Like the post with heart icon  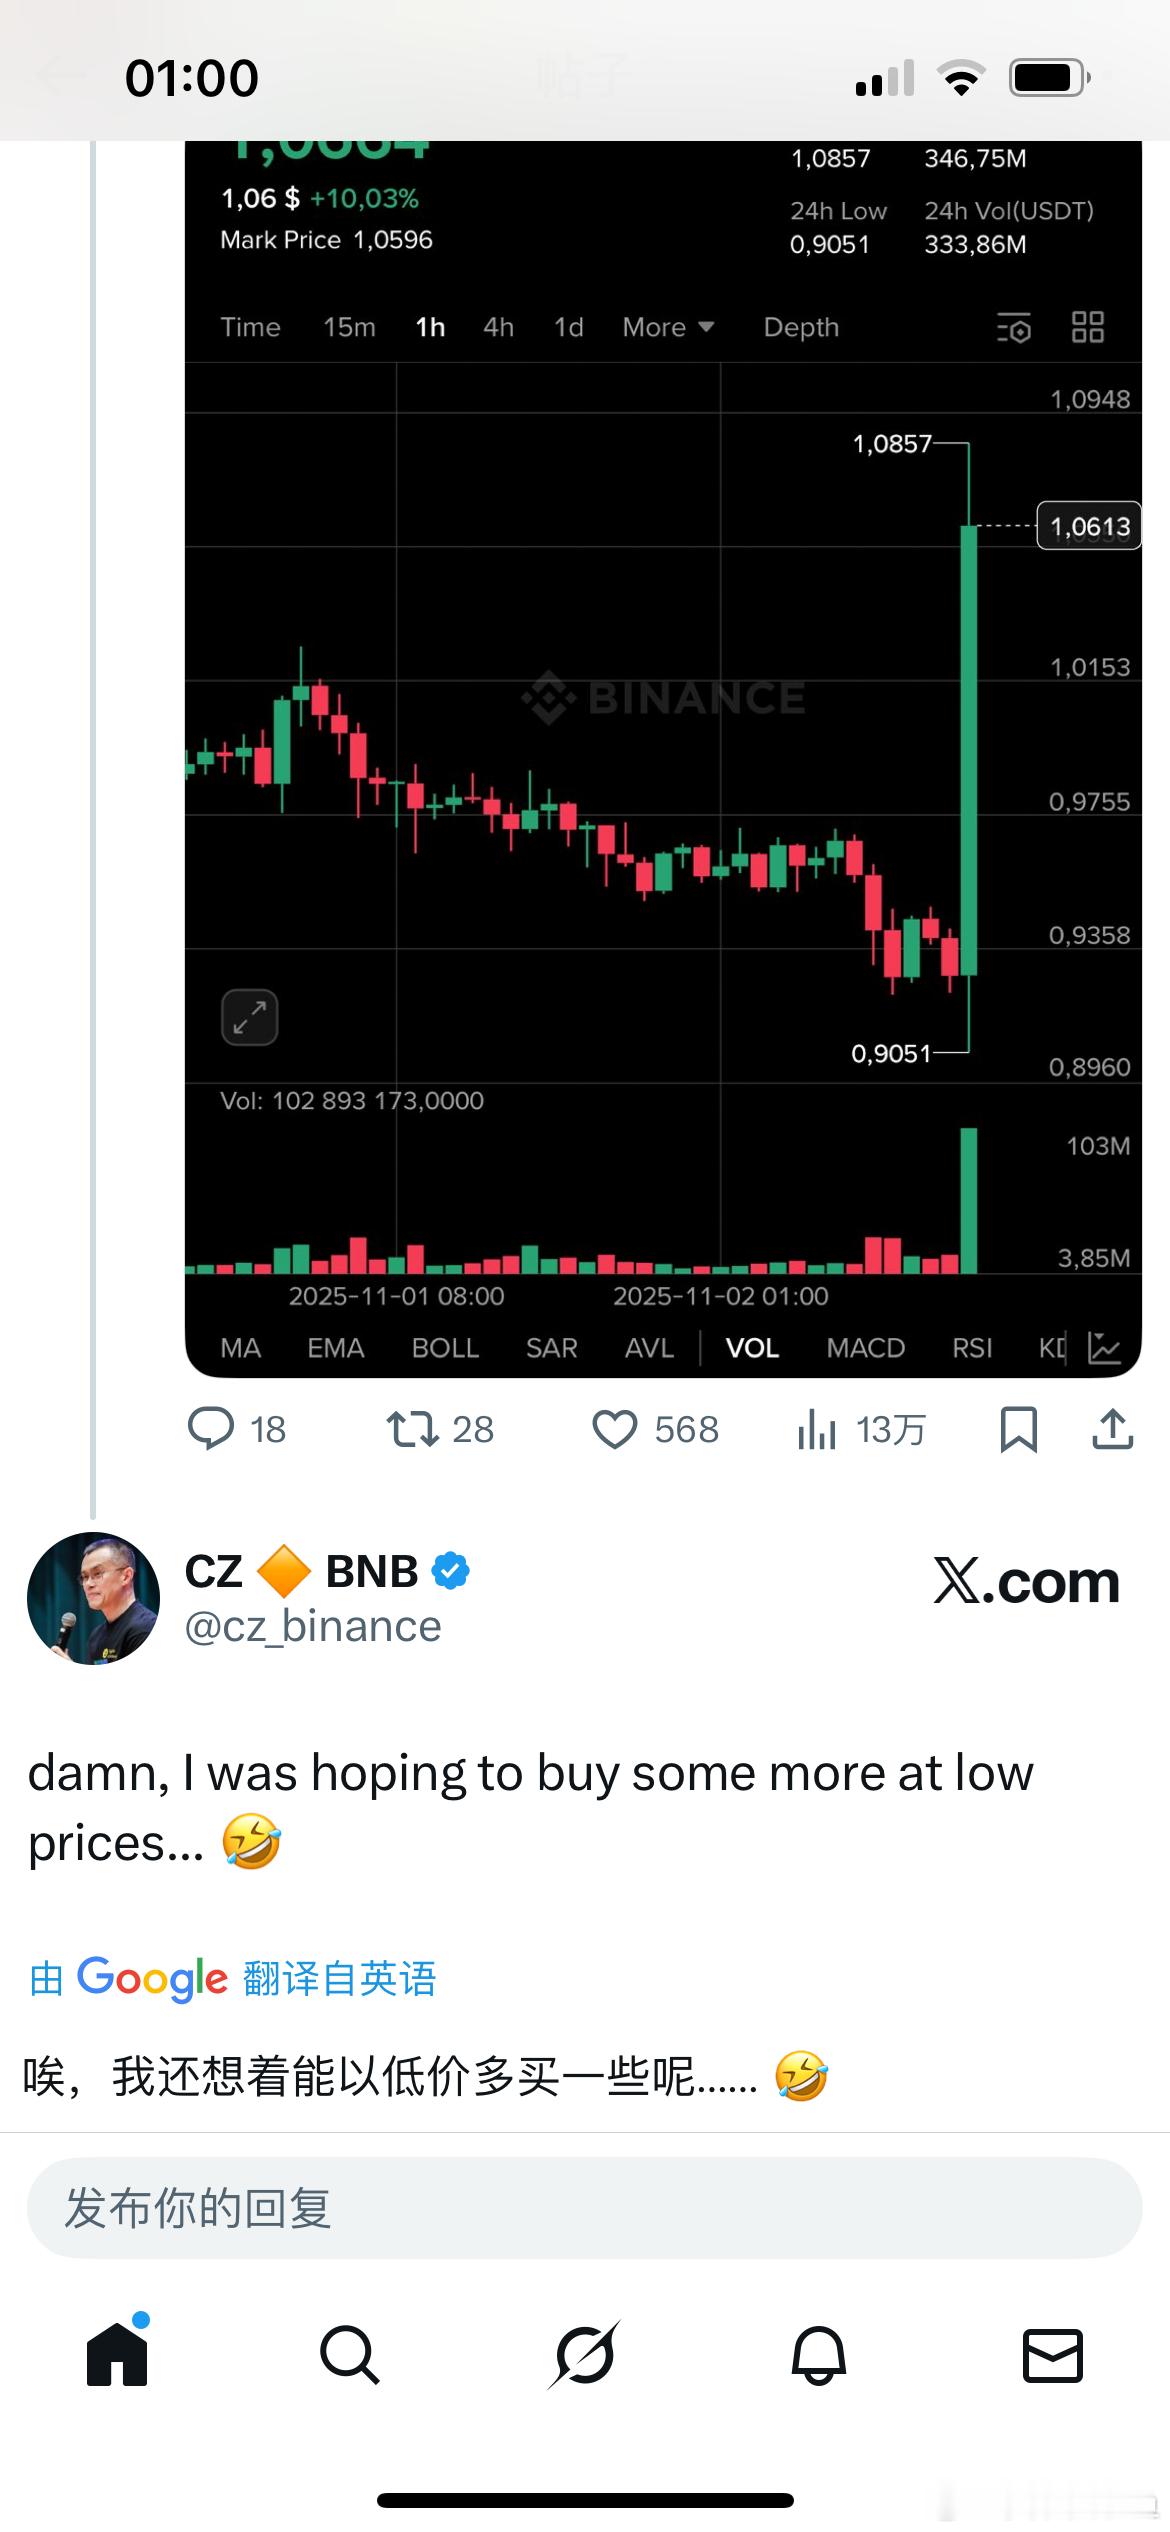614,1429
